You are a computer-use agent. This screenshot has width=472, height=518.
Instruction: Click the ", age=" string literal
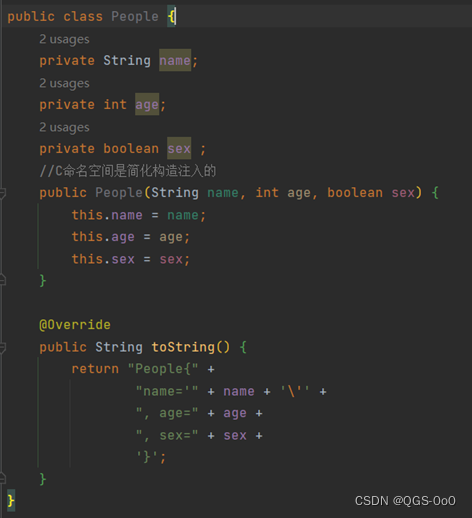[x=167, y=413]
